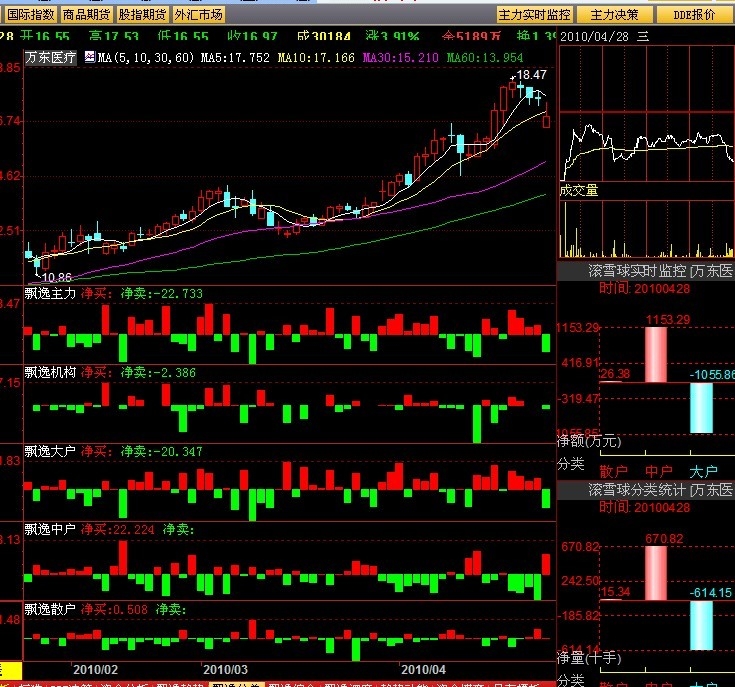
Task: Click the 散户 category under 净额 chart
Action: tap(614, 470)
